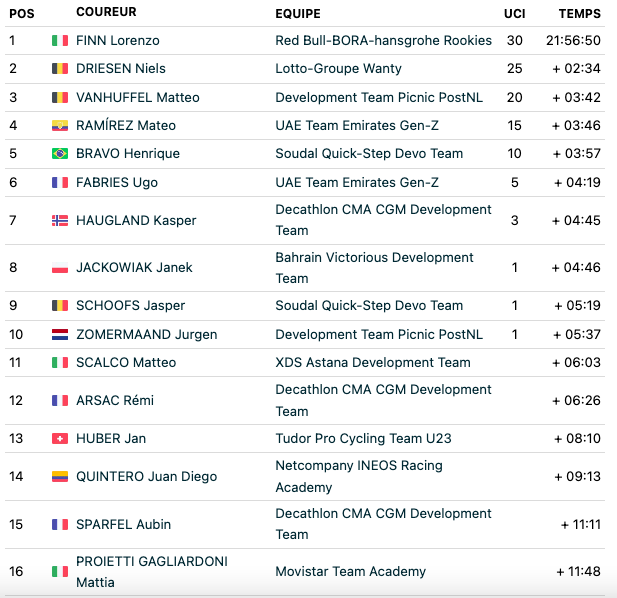Image resolution: width=617 pixels, height=598 pixels.
Task: Click the UCI column header
Action: [x=514, y=14]
